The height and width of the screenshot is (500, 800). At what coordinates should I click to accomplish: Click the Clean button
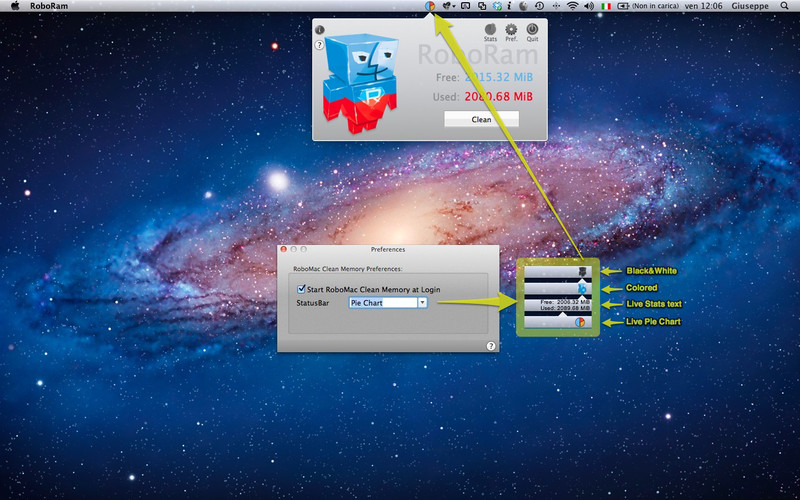point(481,119)
